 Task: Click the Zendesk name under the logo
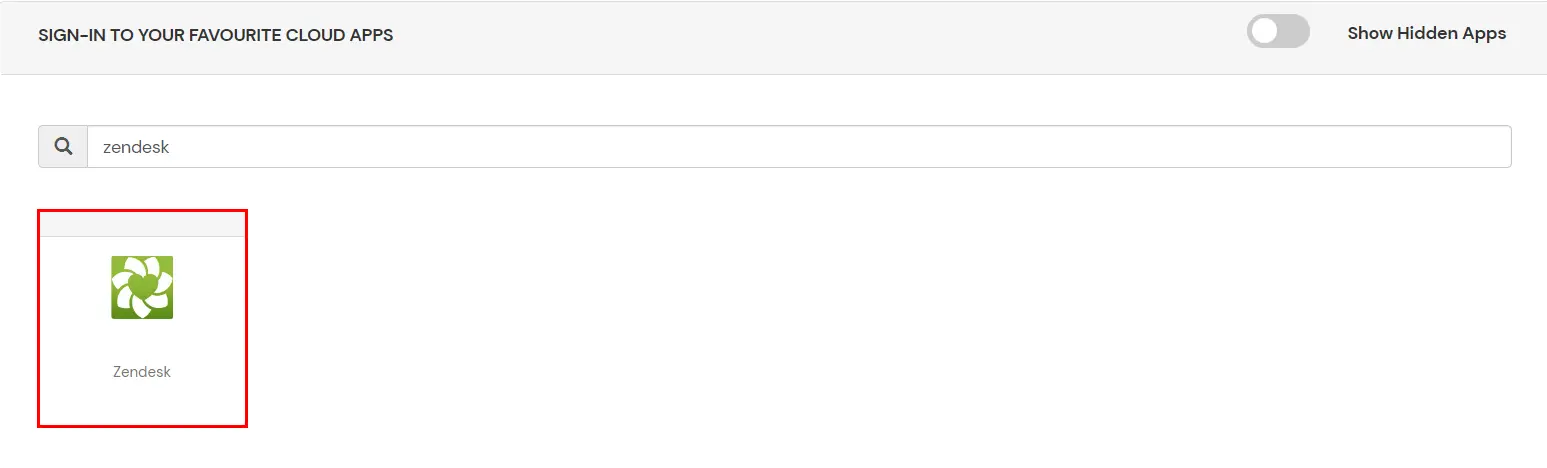click(x=142, y=372)
